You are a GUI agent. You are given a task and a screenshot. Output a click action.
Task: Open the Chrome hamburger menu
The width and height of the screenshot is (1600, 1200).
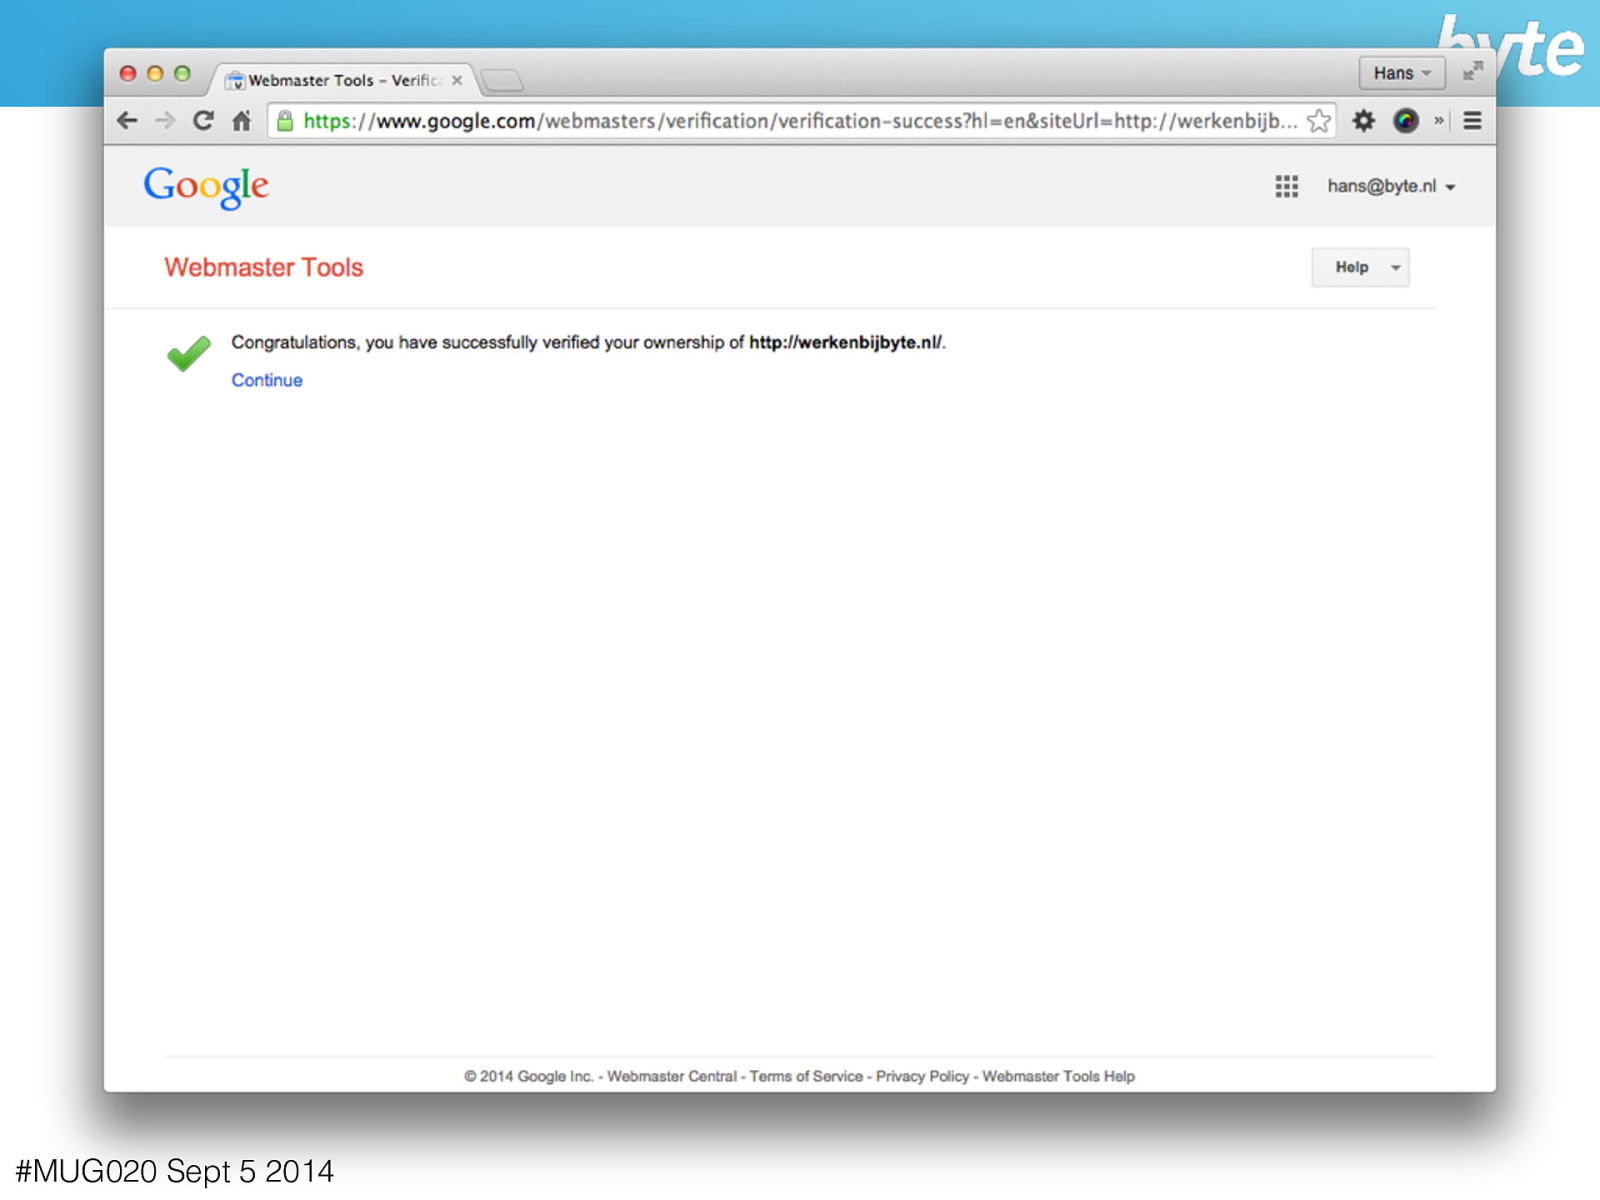1472,121
